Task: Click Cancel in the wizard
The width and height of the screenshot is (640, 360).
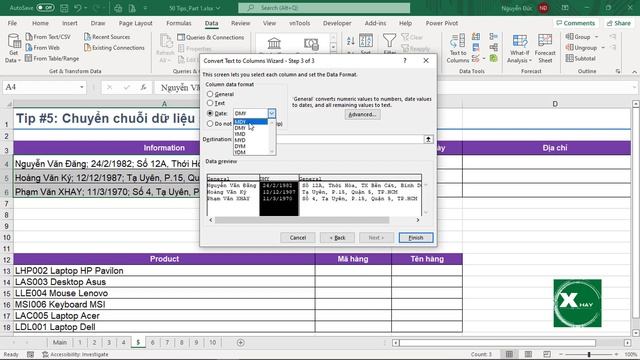Action: [298, 238]
